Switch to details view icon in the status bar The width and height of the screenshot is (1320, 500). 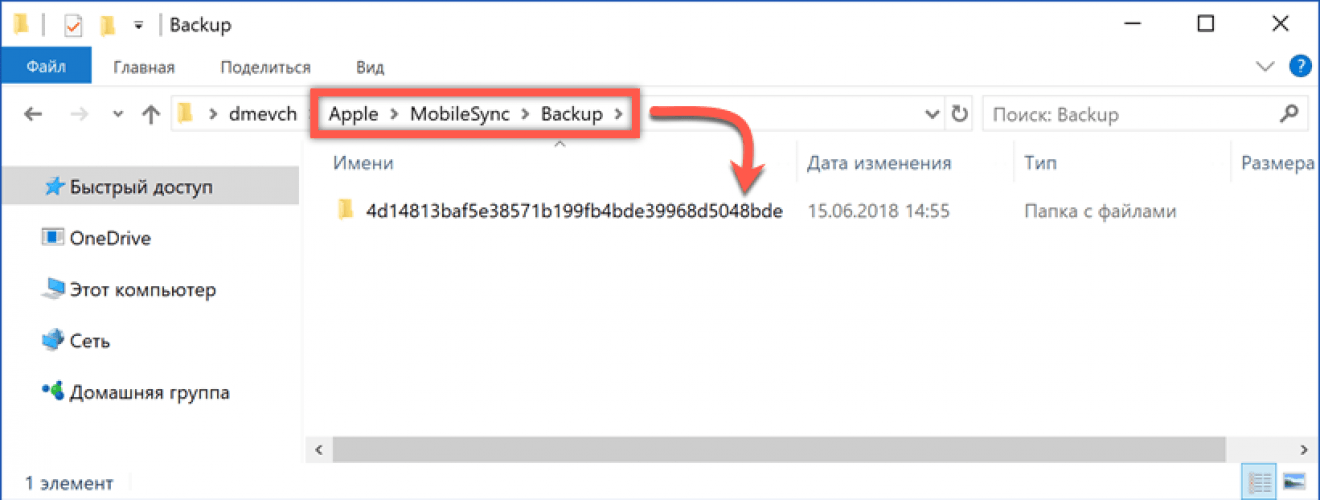coord(1256,482)
